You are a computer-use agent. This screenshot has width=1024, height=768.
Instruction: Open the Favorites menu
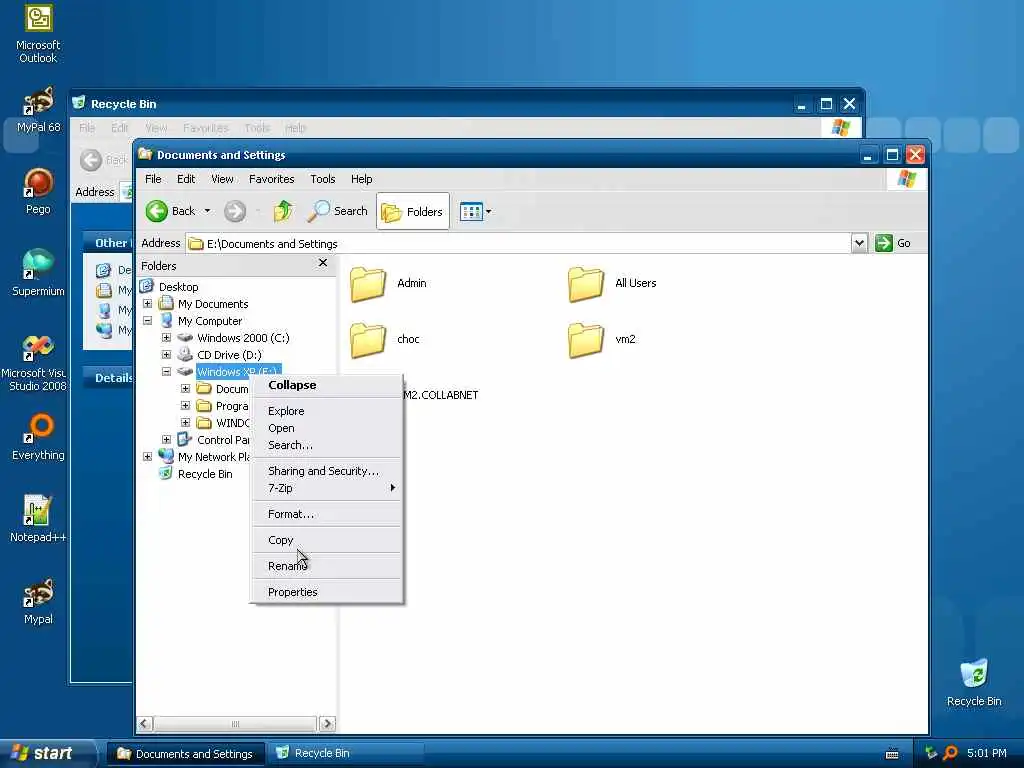[x=272, y=179]
